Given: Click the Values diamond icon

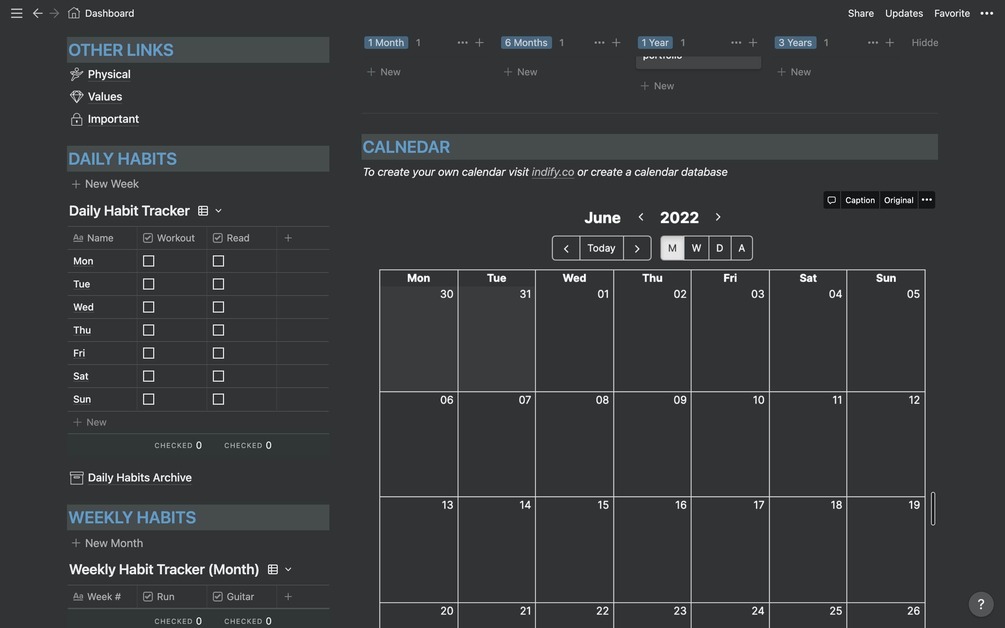Looking at the screenshot, I should click(x=76, y=97).
